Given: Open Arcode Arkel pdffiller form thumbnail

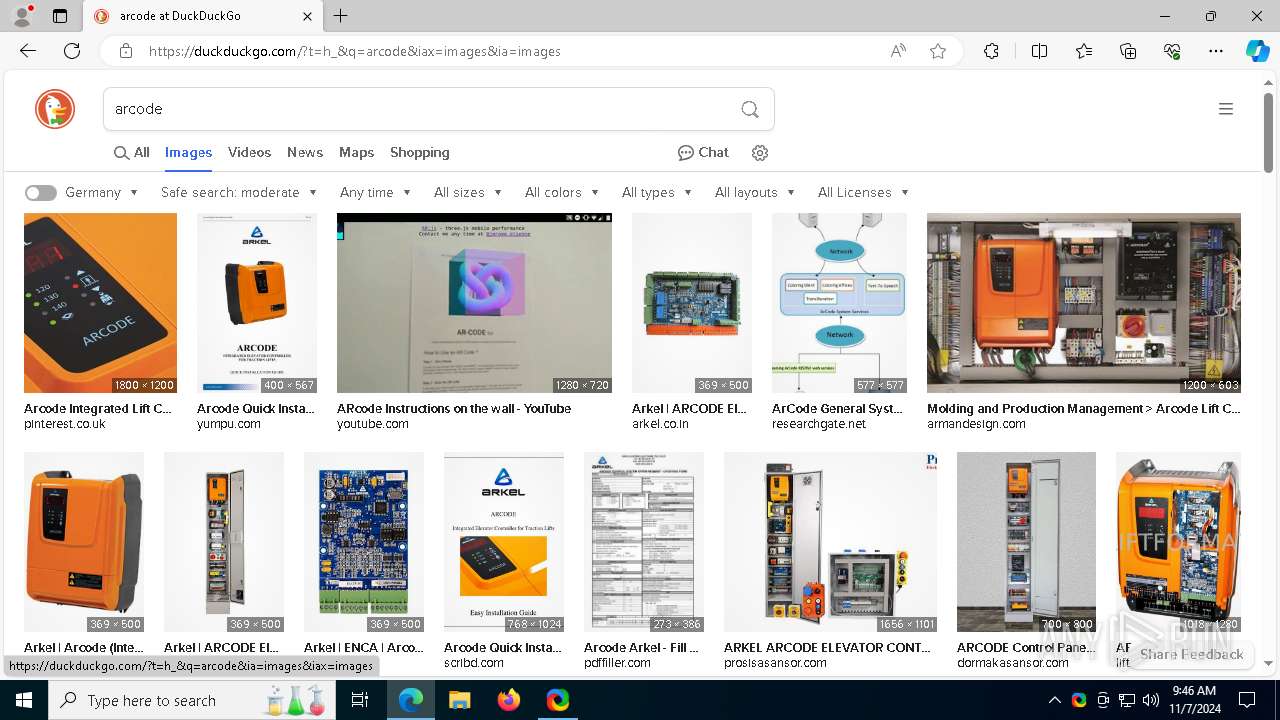Looking at the screenshot, I should click(644, 542).
